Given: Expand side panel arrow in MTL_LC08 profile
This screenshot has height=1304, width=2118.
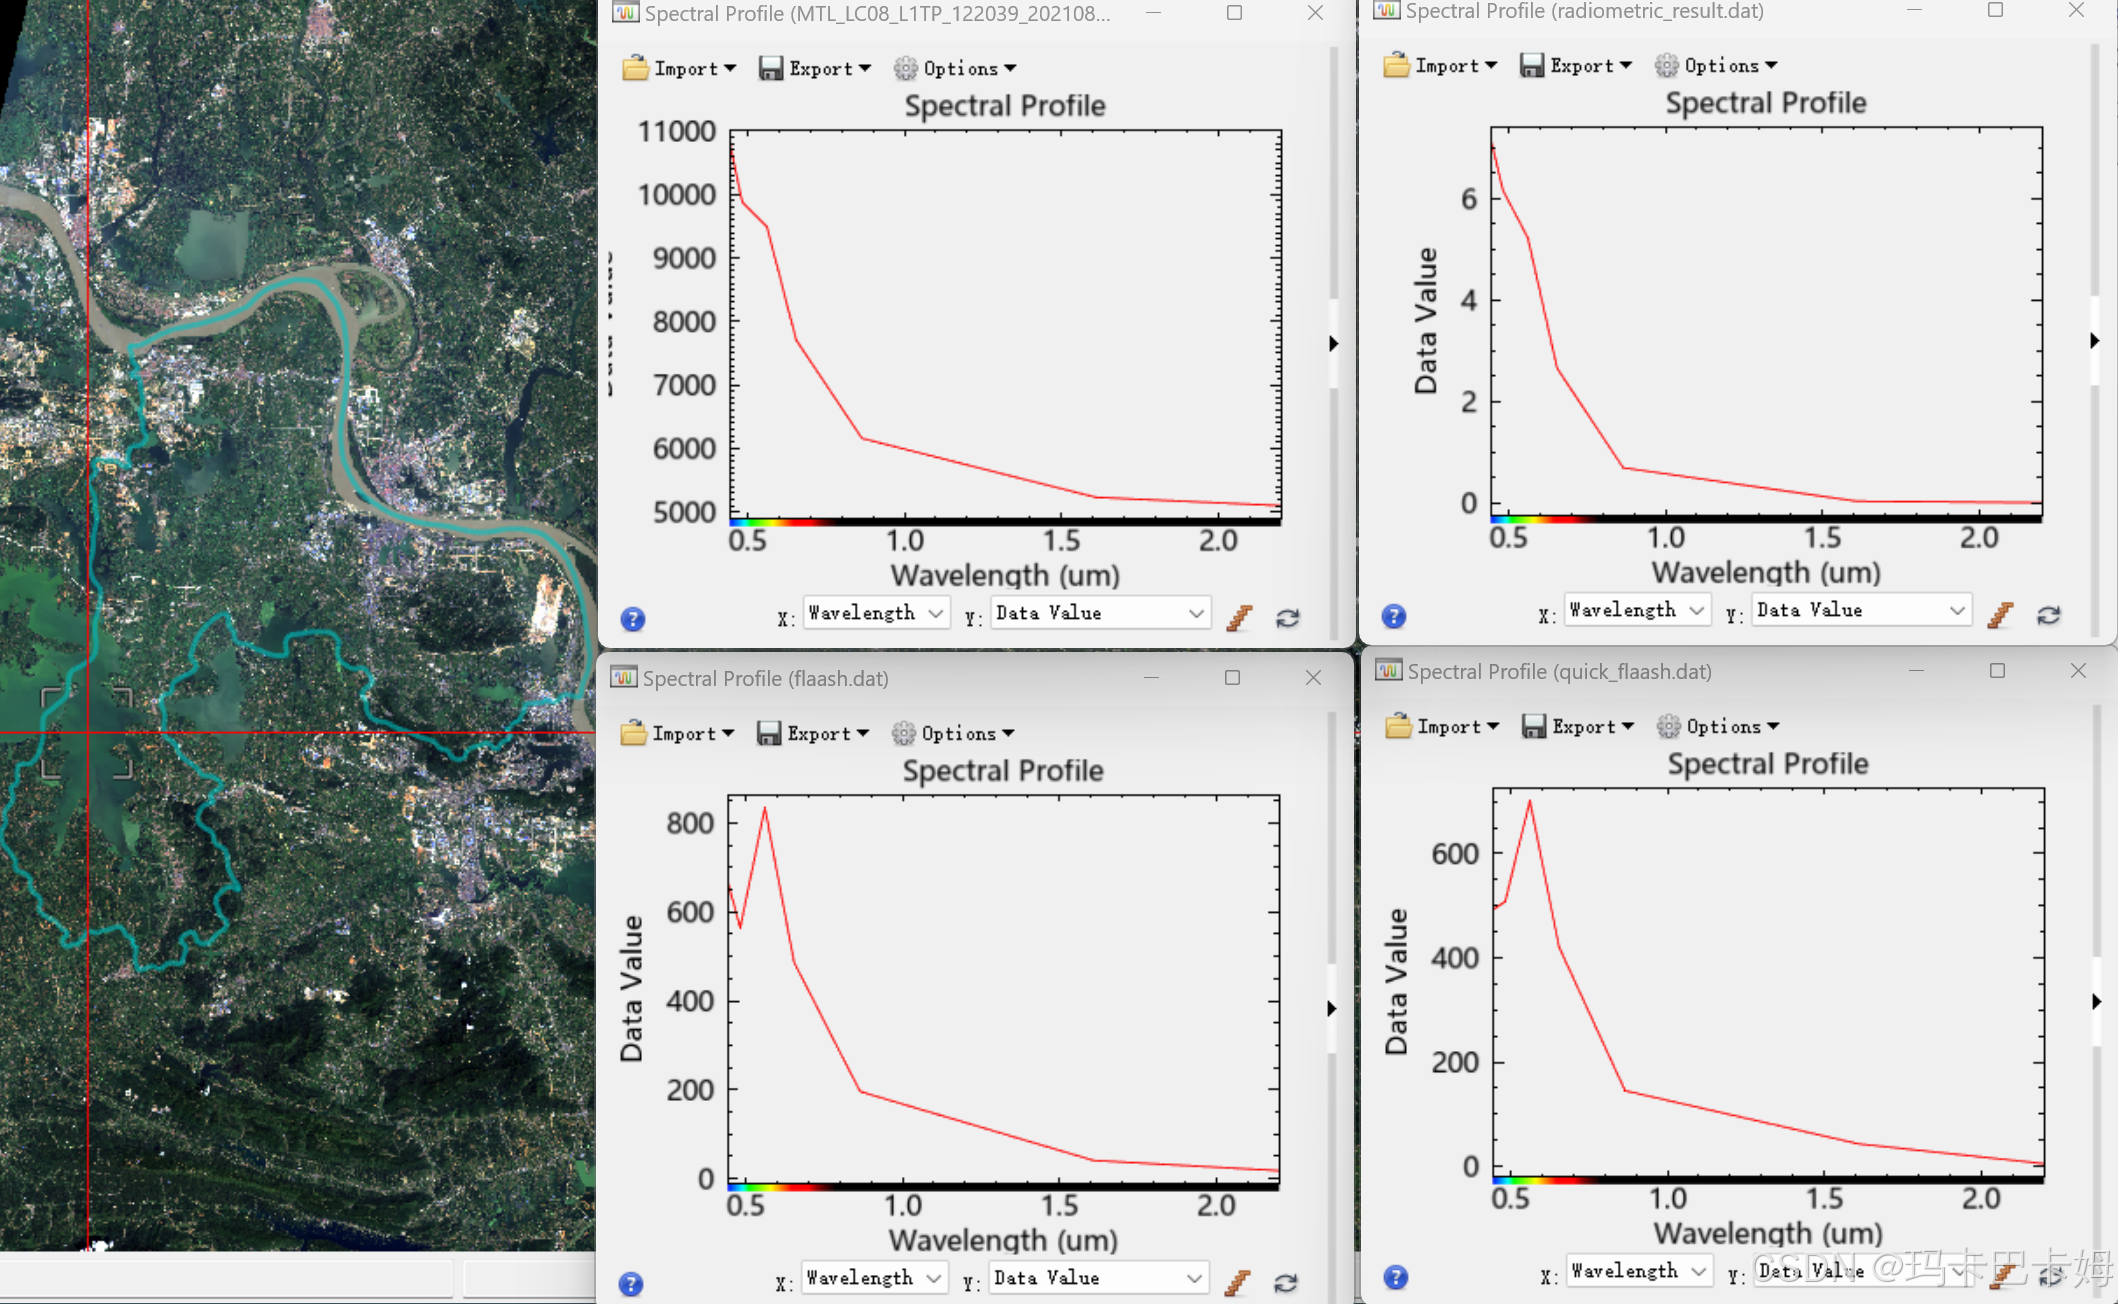Looking at the screenshot, I should pyautogui.click(x=1334, y=343).
